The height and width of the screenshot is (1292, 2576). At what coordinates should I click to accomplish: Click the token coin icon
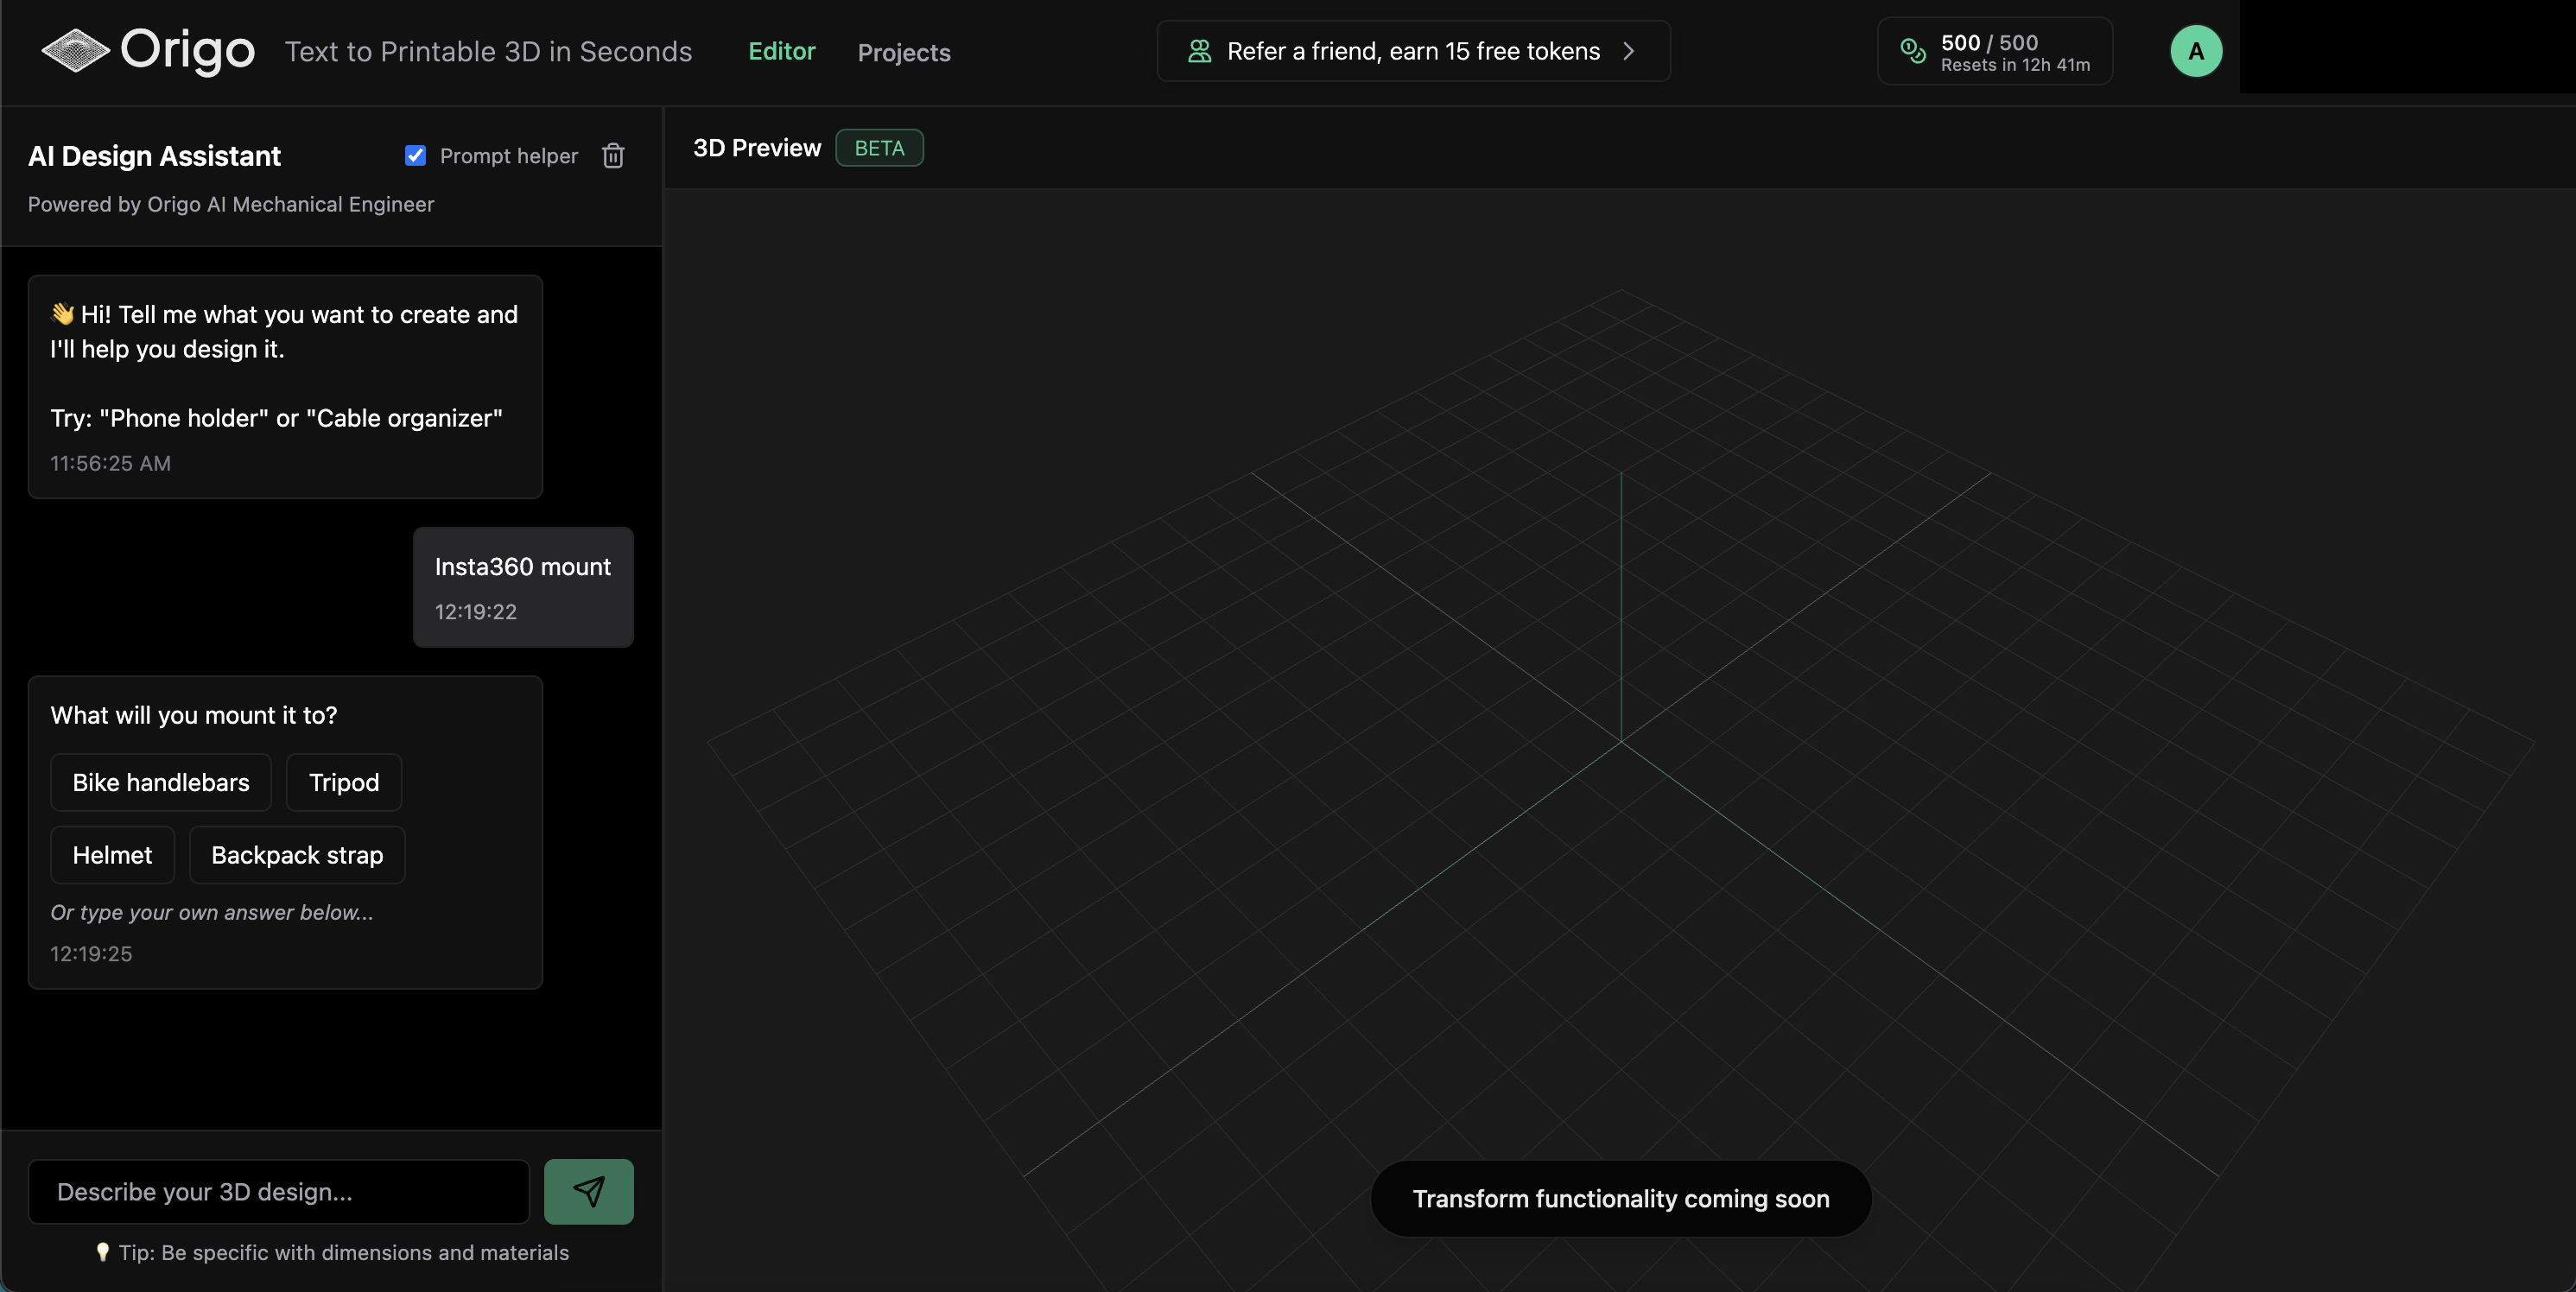(1912, 51)
